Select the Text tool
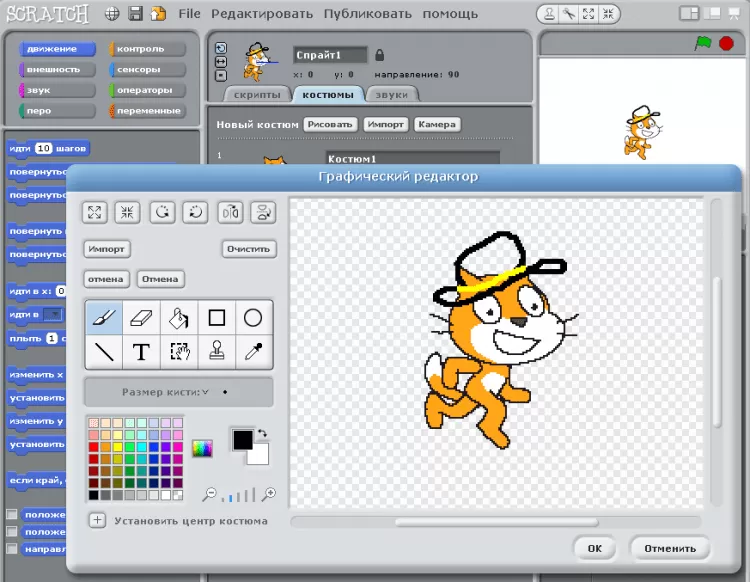The height and width of the screenshot is (582, 750). click(141, 352)
